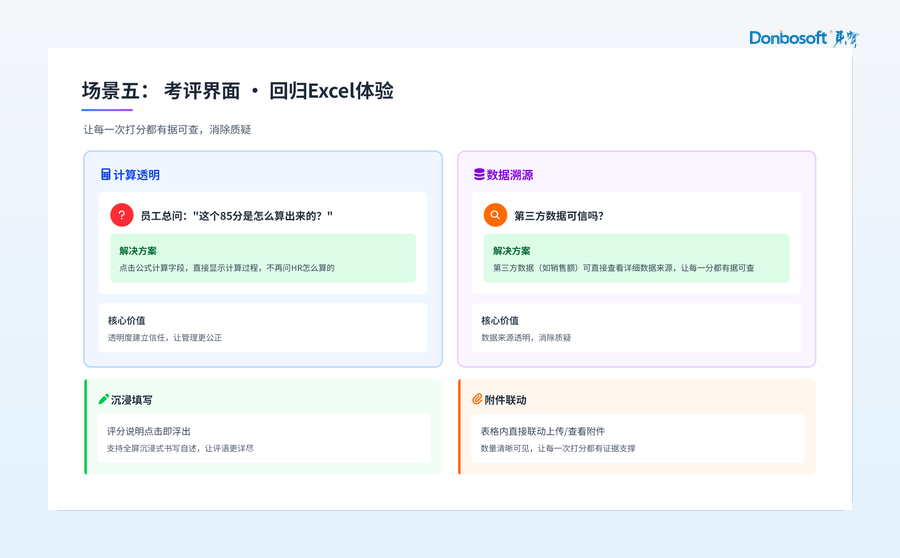Viewport: 900px width, 558px height.
Task: Click the 沉浸填写 heading
Action: (x=131, y=400)
